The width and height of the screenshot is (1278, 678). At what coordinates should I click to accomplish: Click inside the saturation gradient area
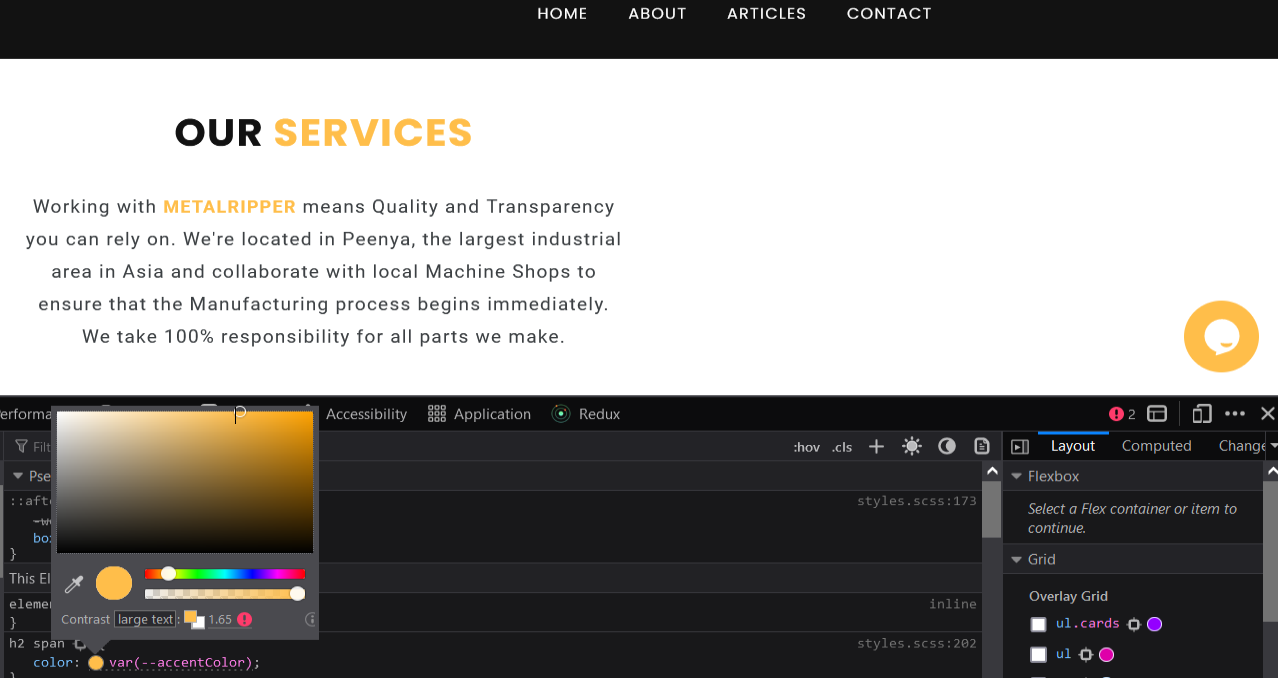click(x=185, y=482)
